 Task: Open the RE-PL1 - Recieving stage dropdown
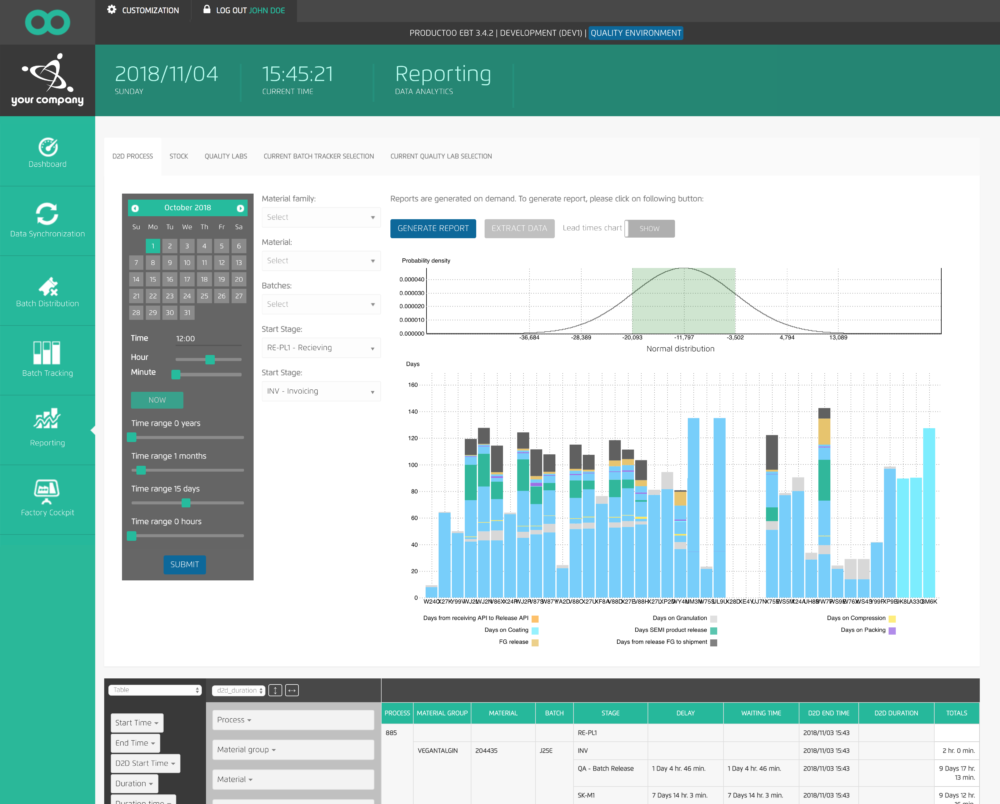[x=321, y=347]
